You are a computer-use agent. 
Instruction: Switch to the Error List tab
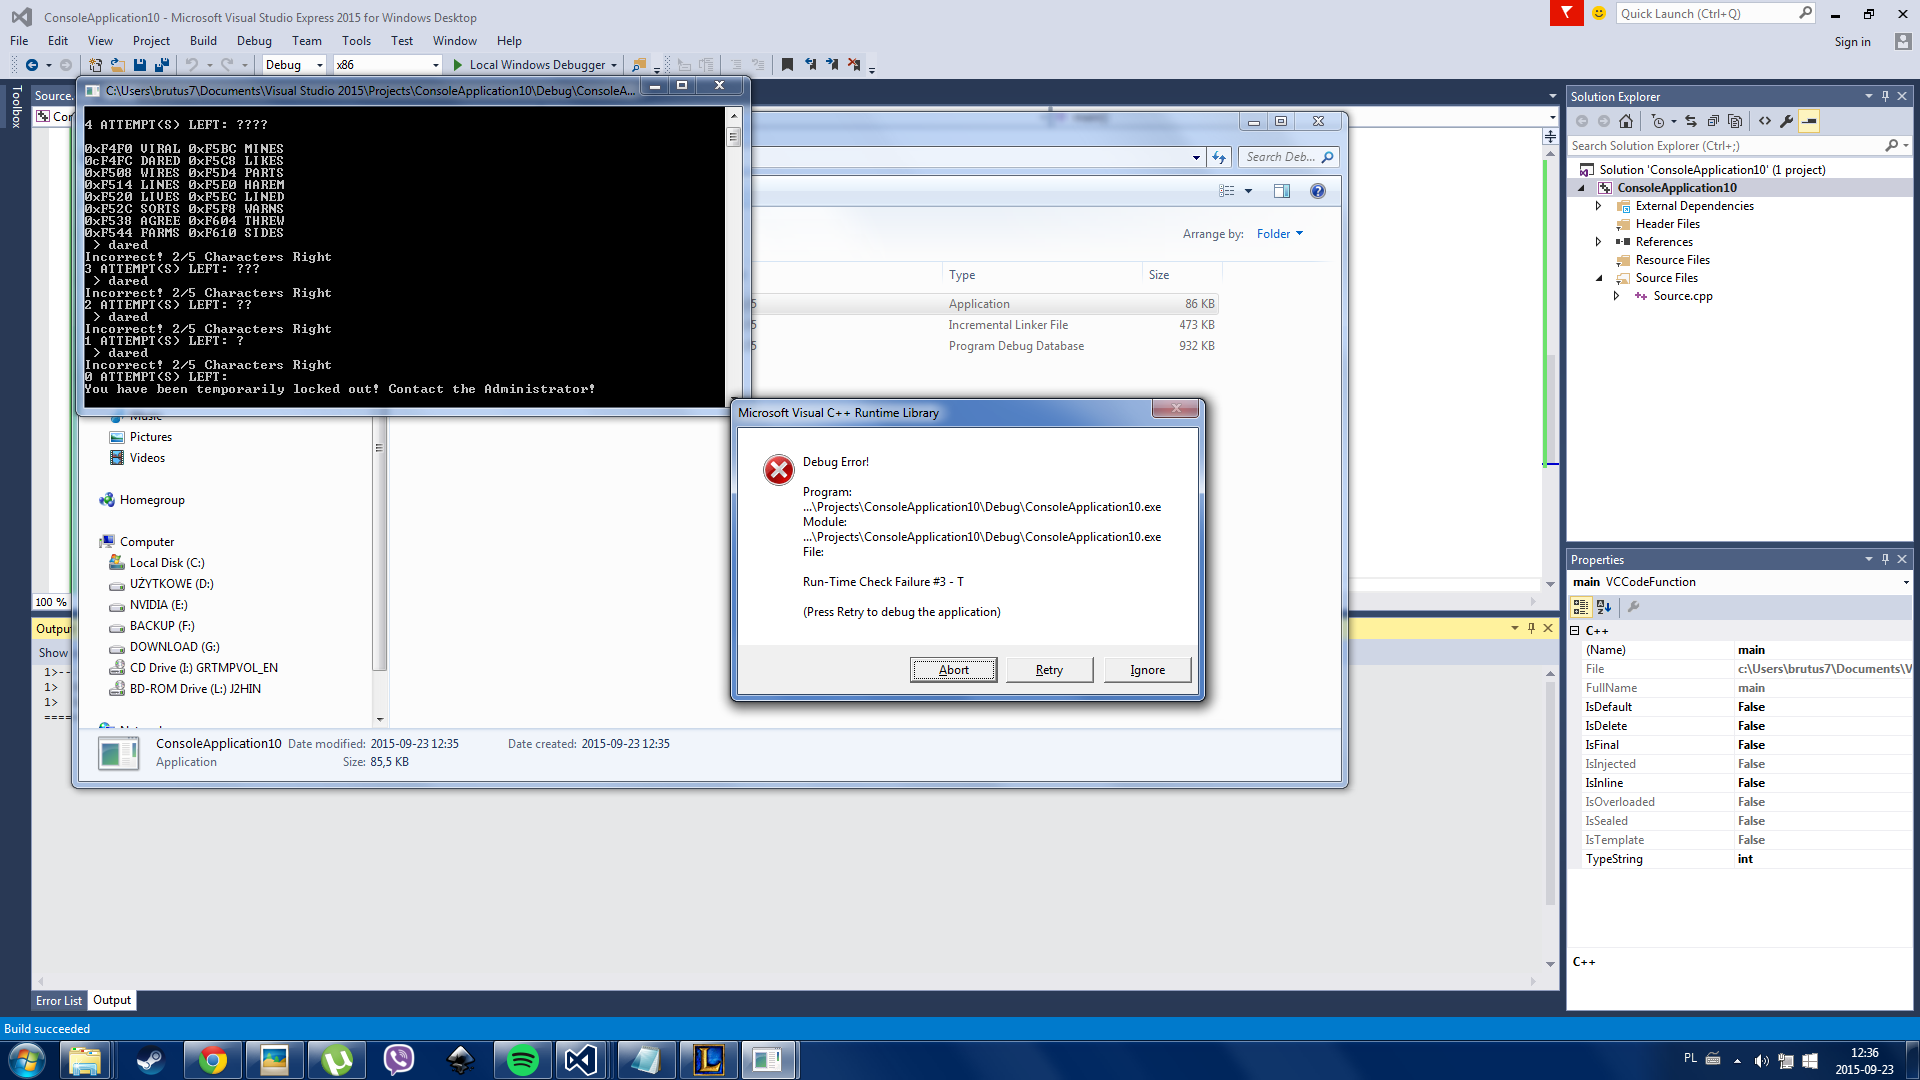59,1000
